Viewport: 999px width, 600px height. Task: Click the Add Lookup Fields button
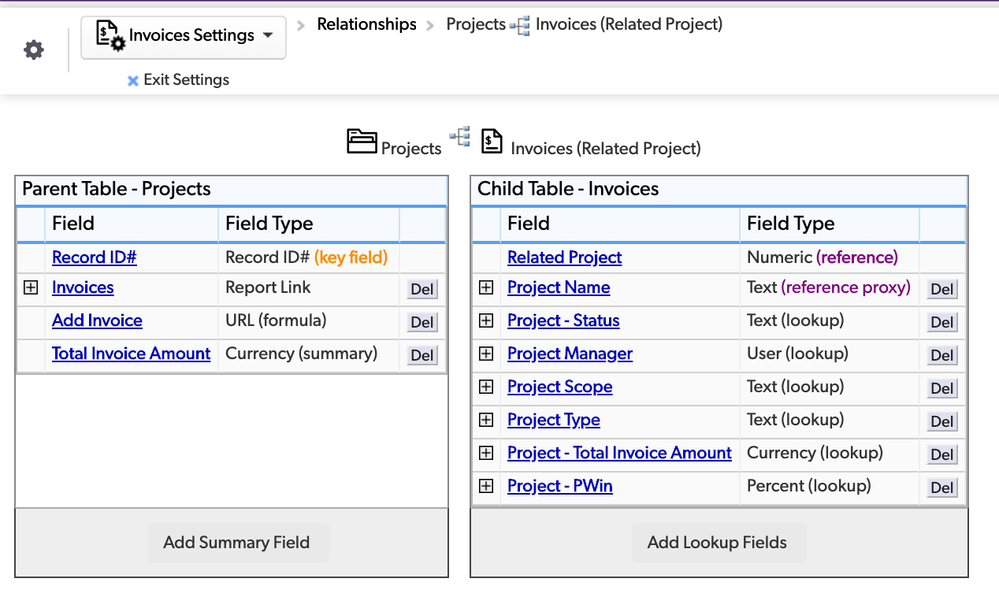pyautogui.click(x=719, y=543)
